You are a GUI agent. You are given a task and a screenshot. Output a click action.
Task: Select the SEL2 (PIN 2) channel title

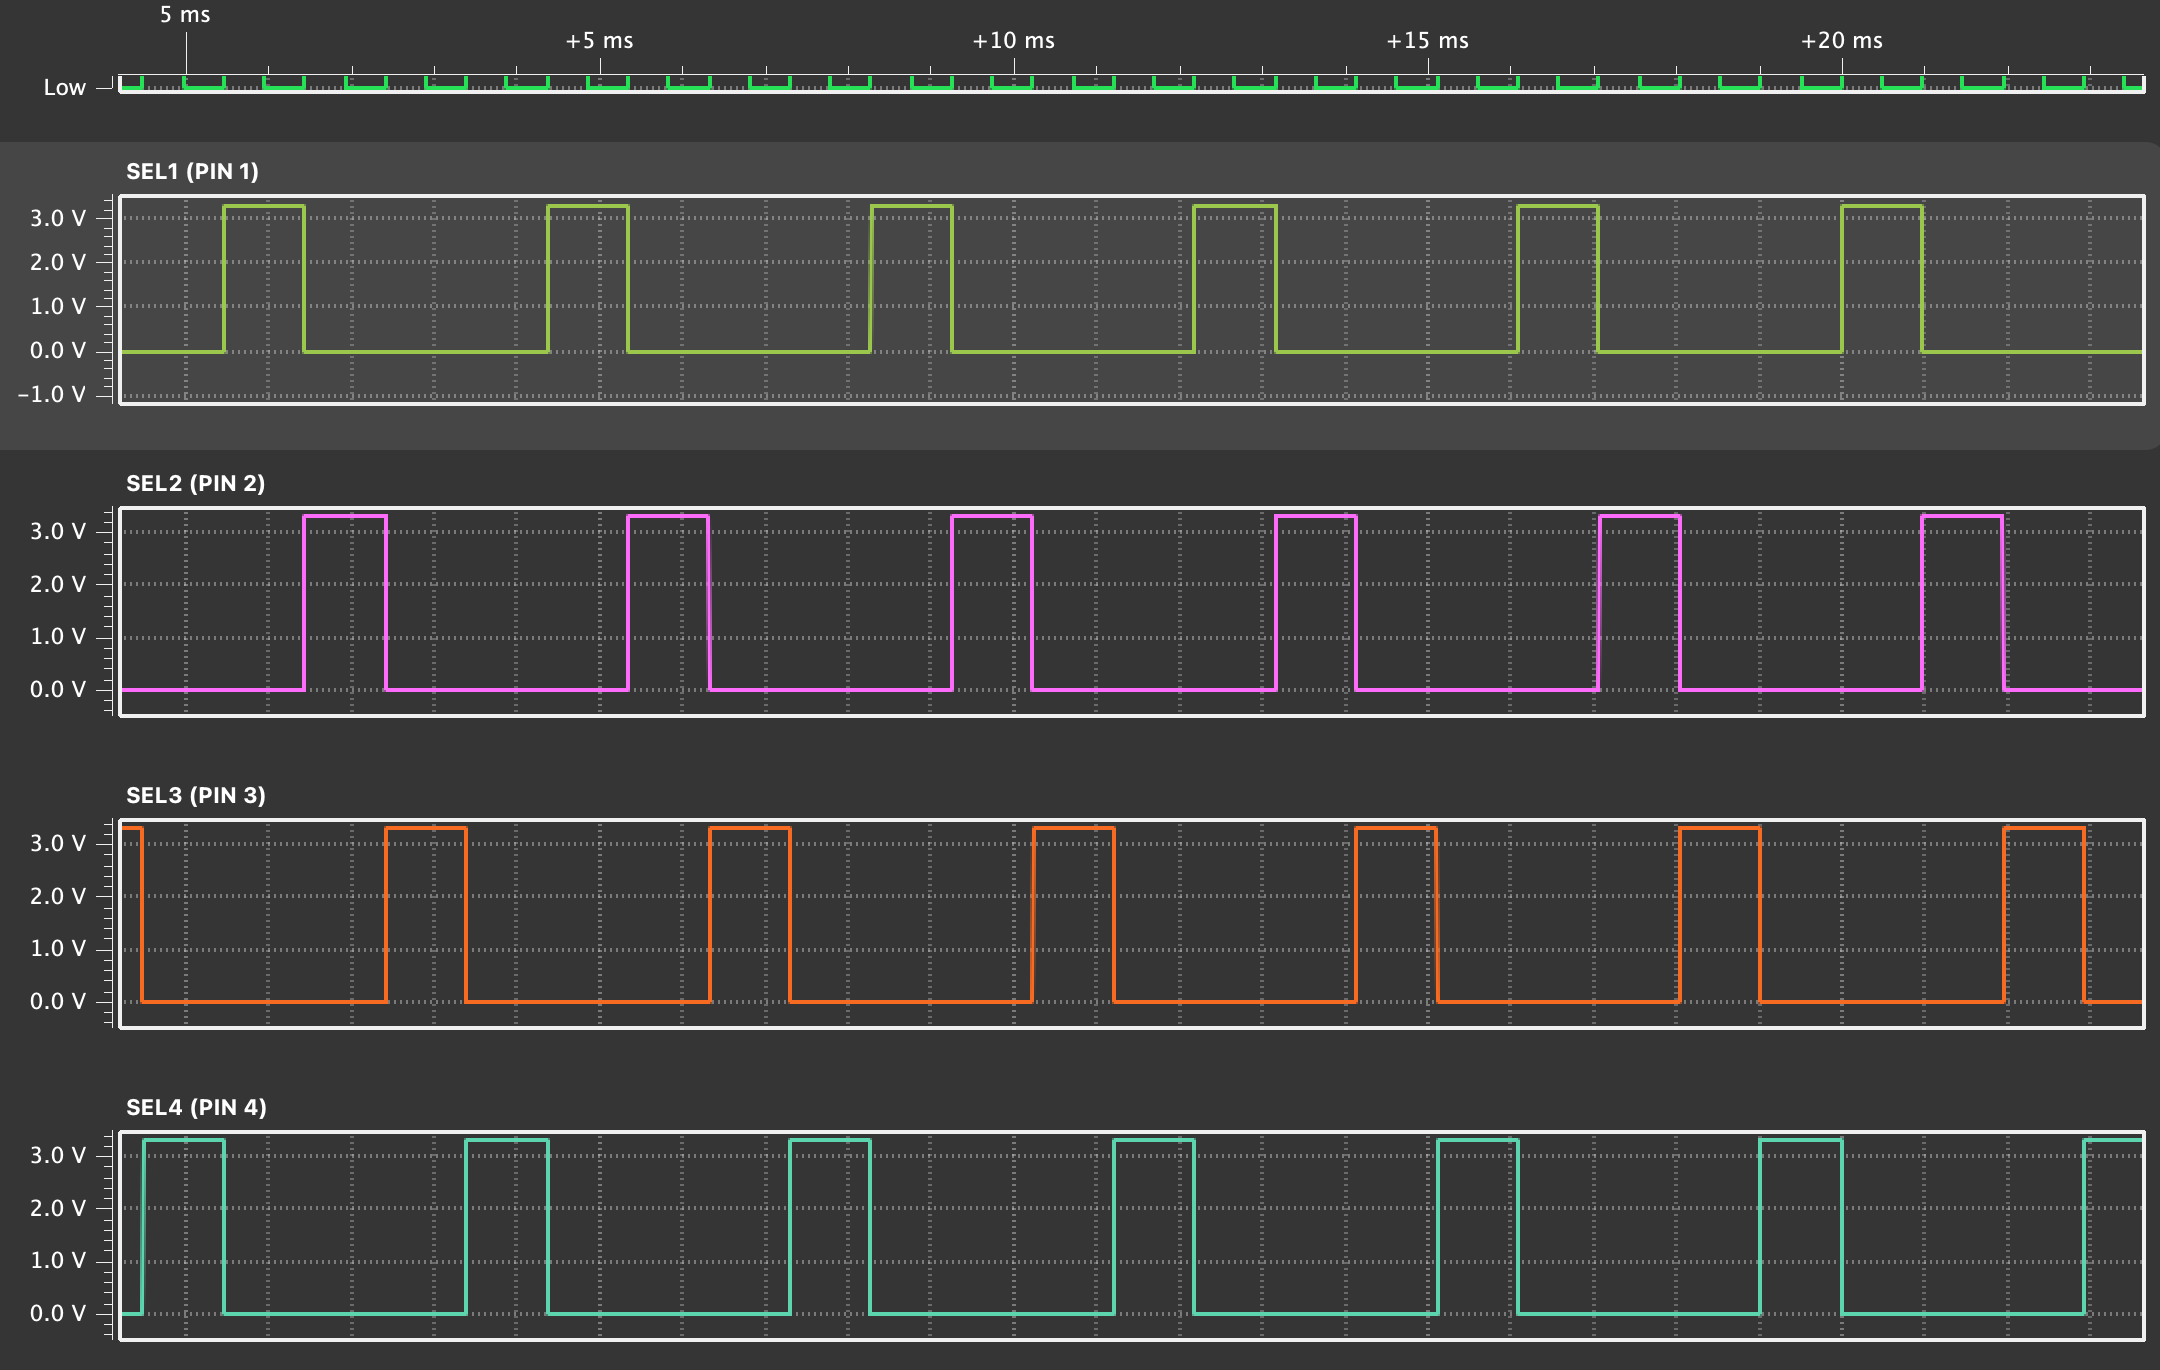click(195, 483)
